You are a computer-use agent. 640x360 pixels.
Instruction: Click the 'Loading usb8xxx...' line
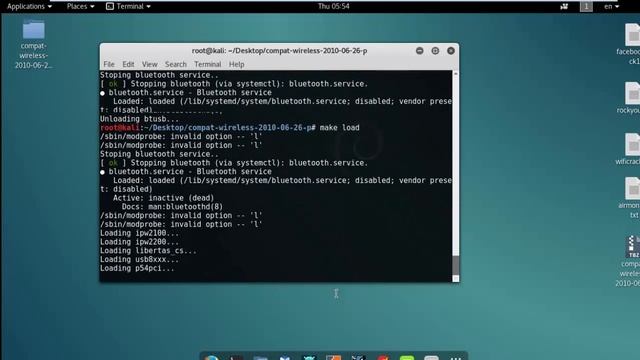tap(139, 260)
